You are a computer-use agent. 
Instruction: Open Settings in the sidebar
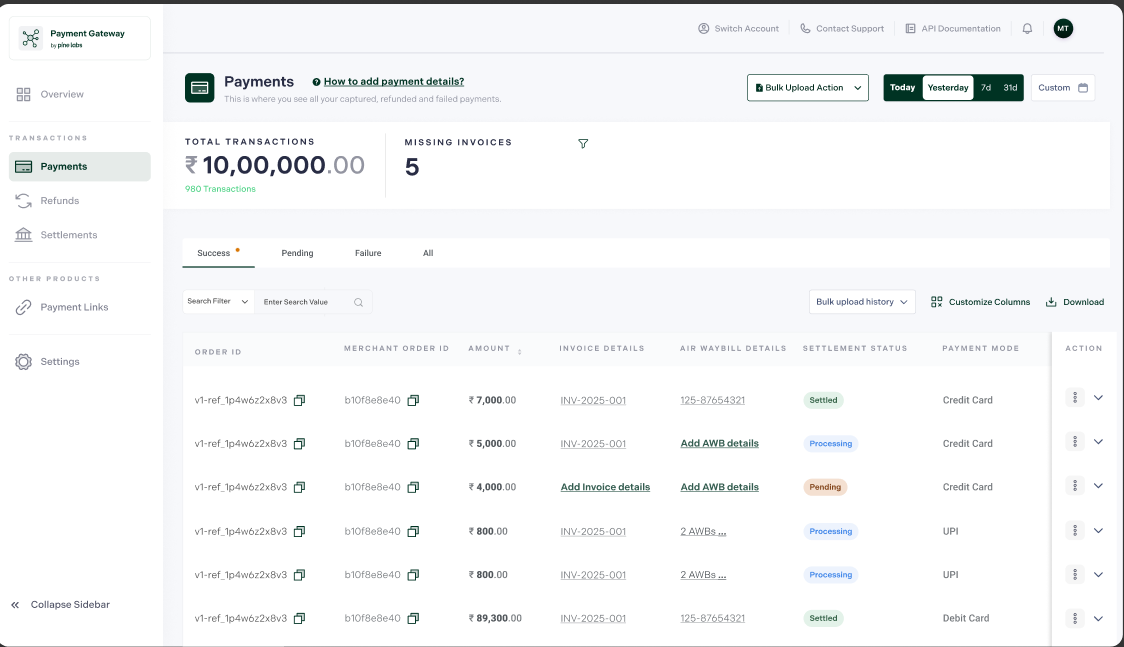tap(80, 362)
